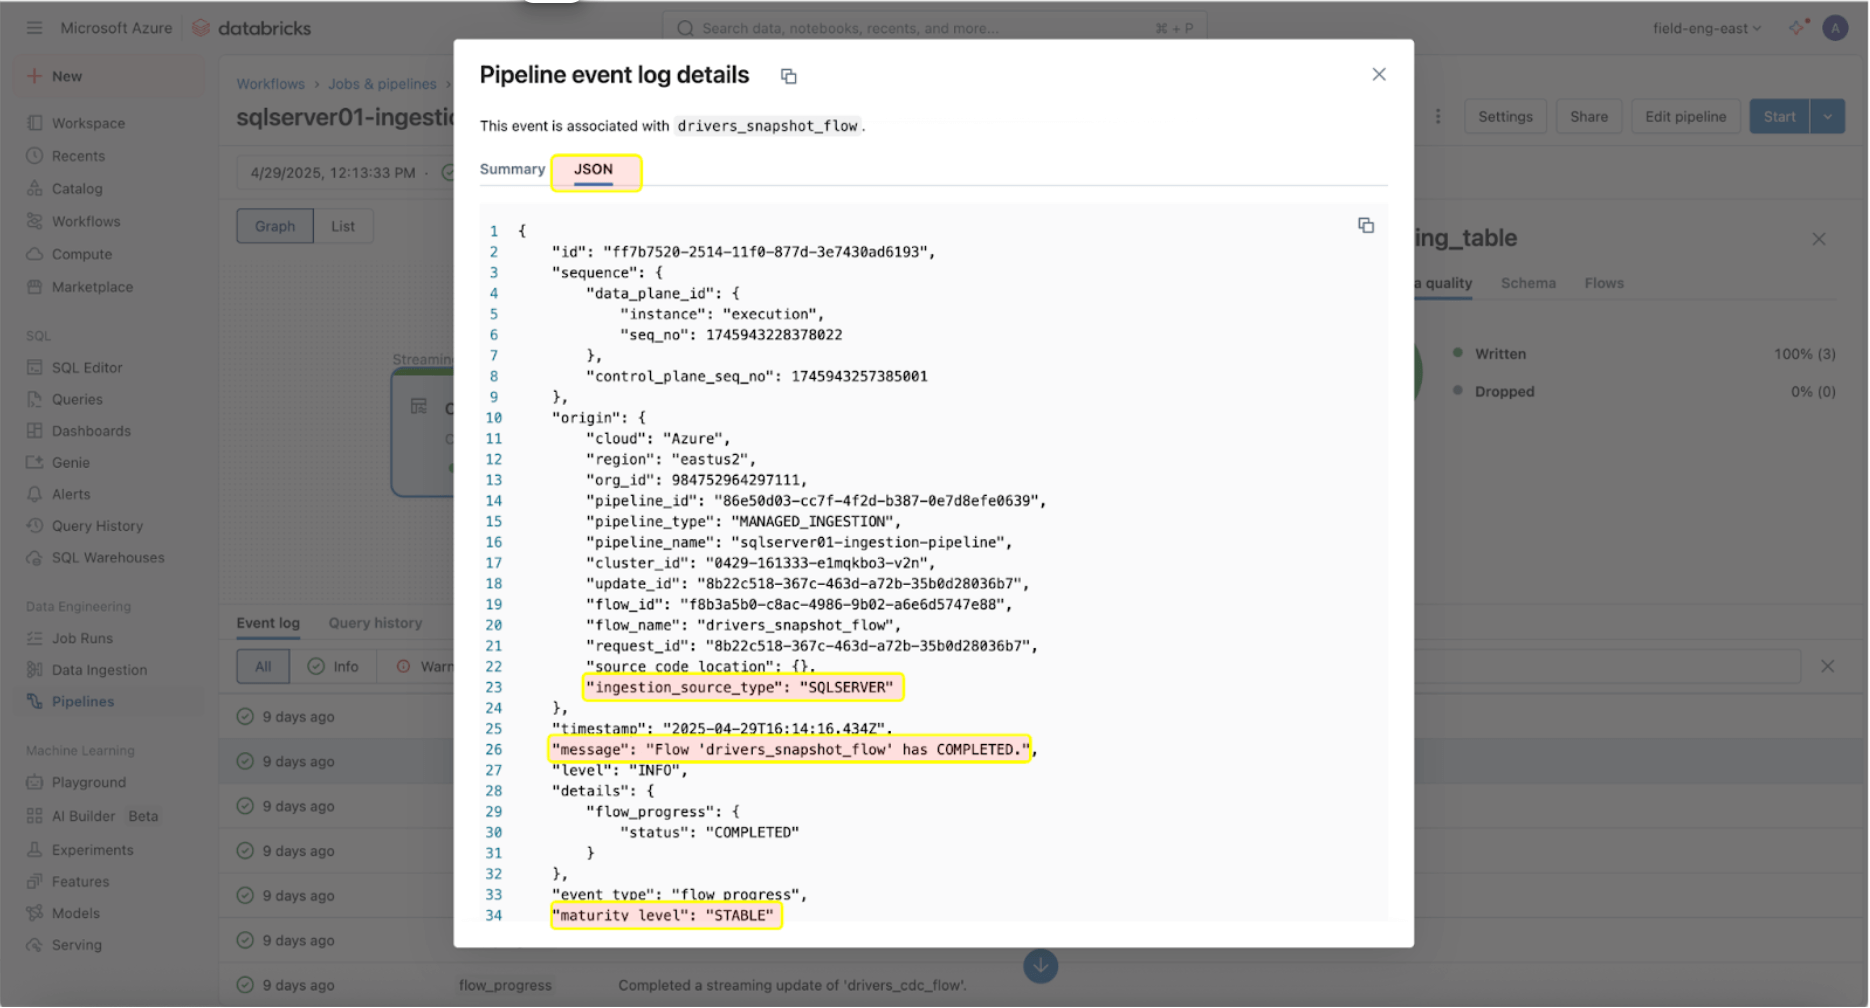Screen dimensions: 1870x1008
Task: Copy the JSON code block contents
Action: pos(1365,226)
